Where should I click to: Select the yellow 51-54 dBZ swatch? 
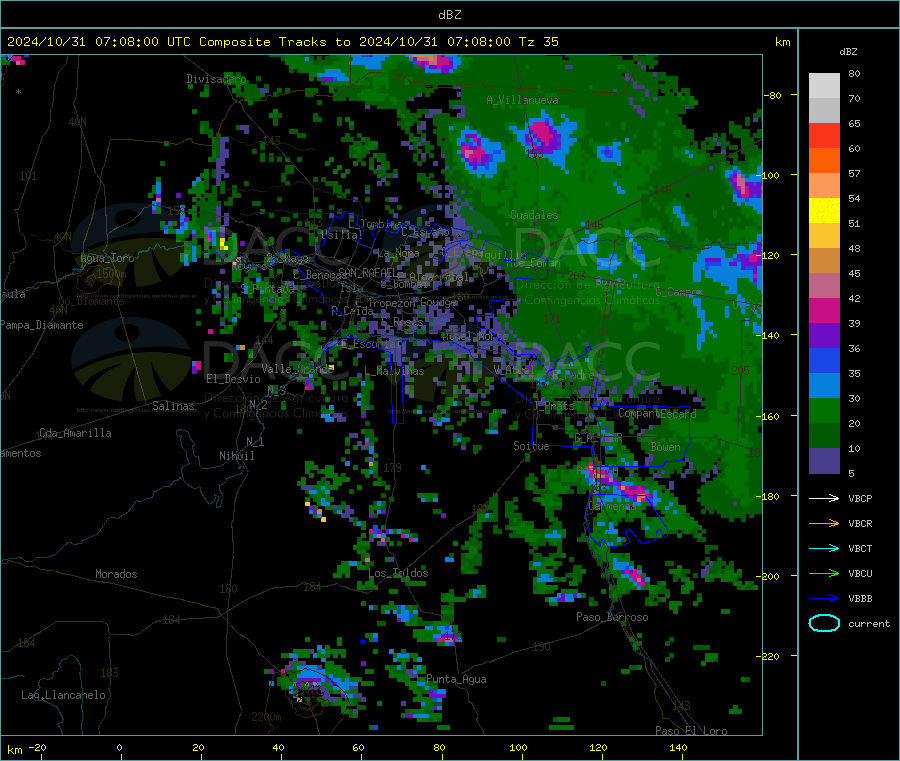coord(824,211)
